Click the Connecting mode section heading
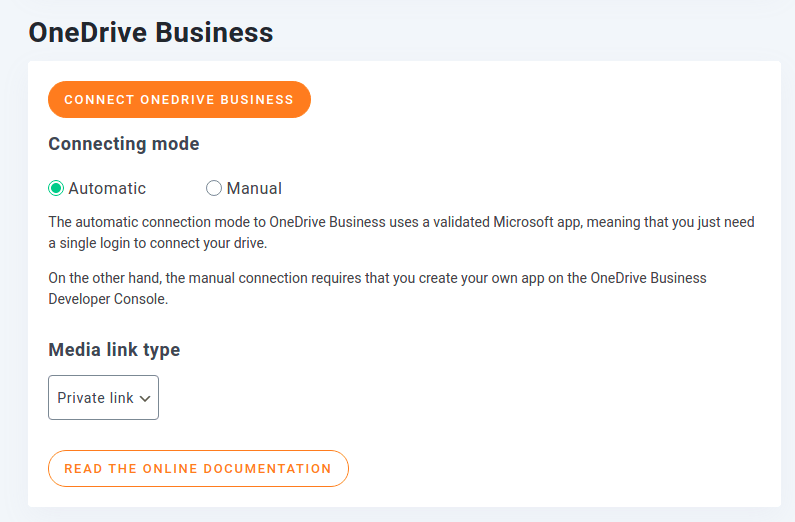This screenshot has width=795, height=522. click(x=124, y=144)
